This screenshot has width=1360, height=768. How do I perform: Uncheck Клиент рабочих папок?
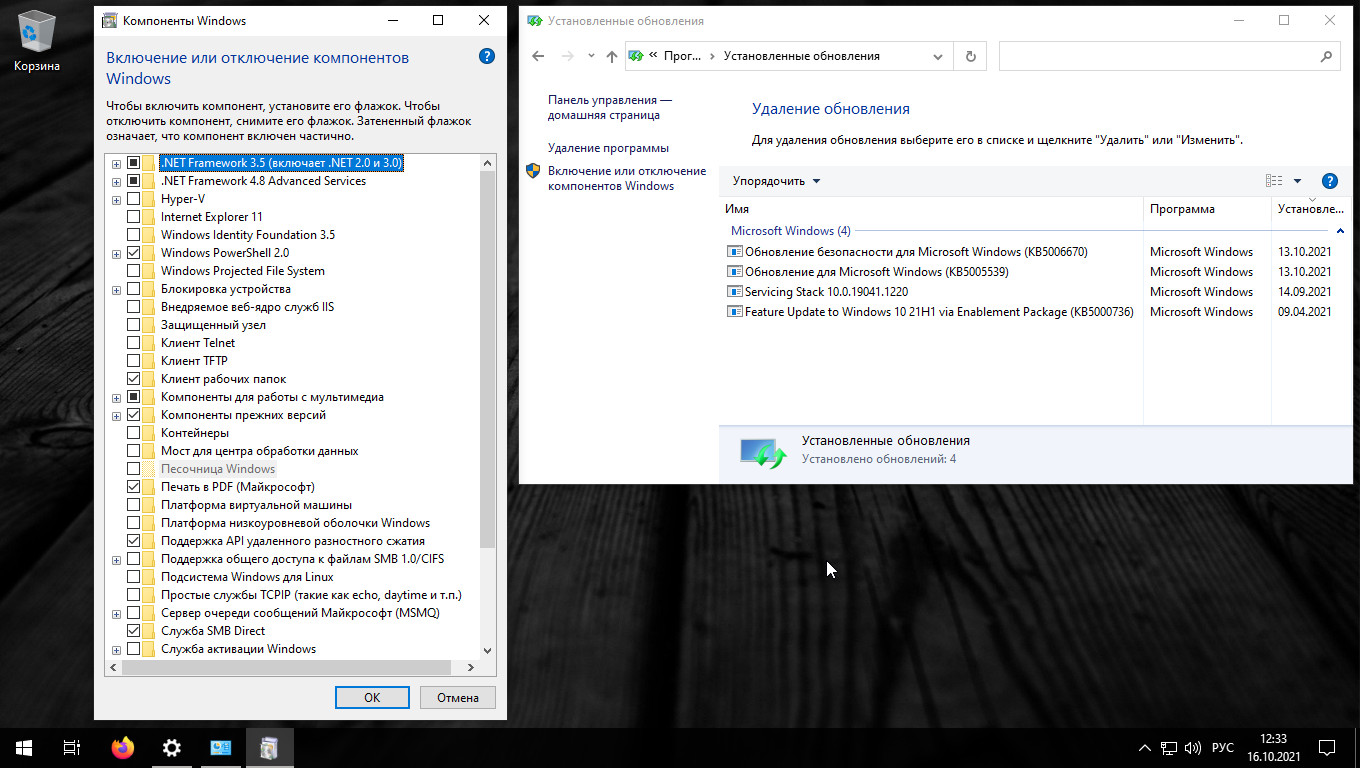133,379
